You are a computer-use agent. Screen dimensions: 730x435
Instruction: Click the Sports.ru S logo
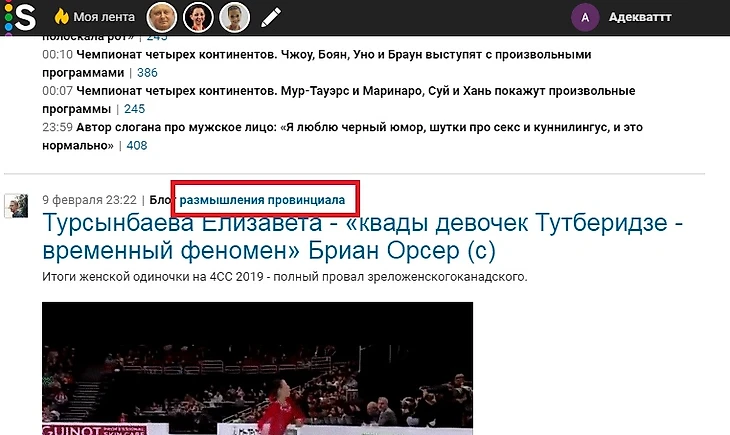[x=20, y=18]
